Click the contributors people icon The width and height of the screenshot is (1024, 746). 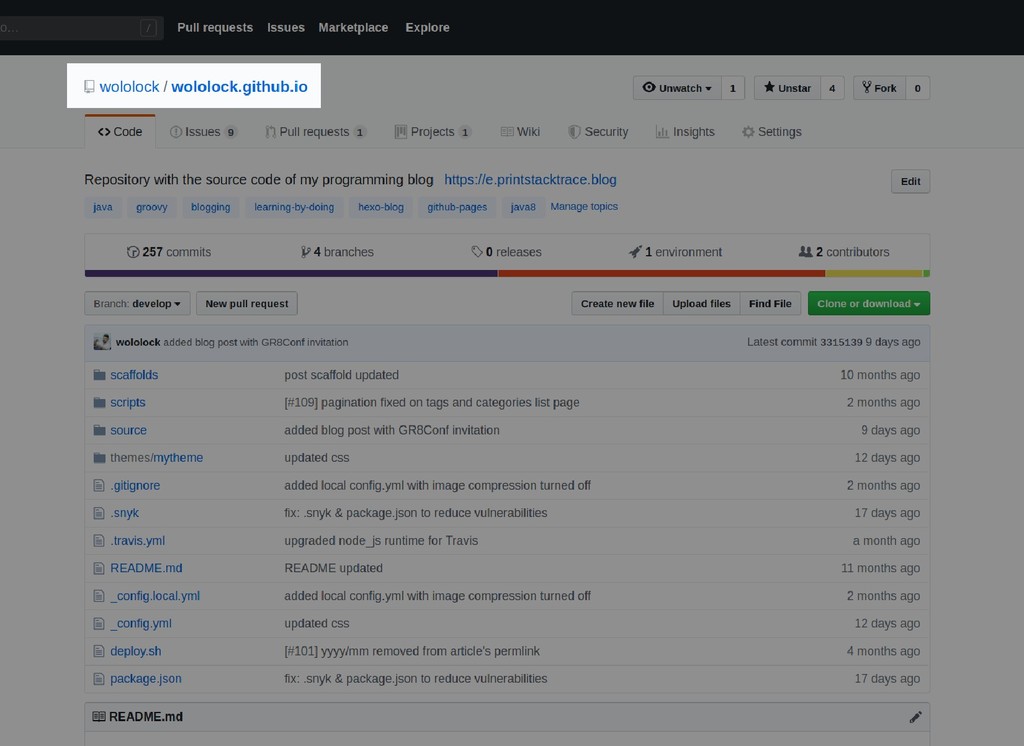(x=805, y=251)
